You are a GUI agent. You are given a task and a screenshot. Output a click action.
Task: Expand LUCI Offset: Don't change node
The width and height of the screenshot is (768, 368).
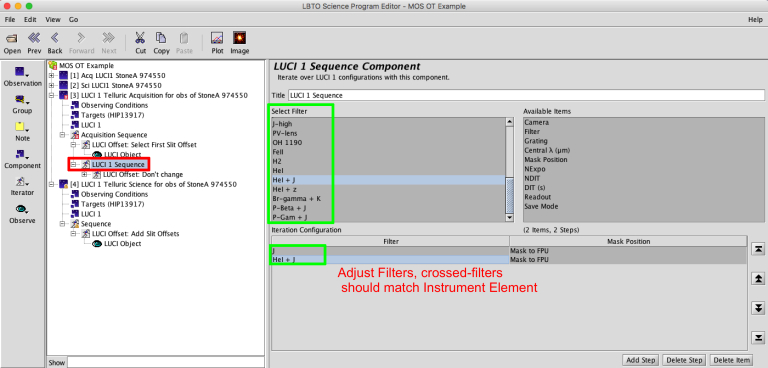84,174
